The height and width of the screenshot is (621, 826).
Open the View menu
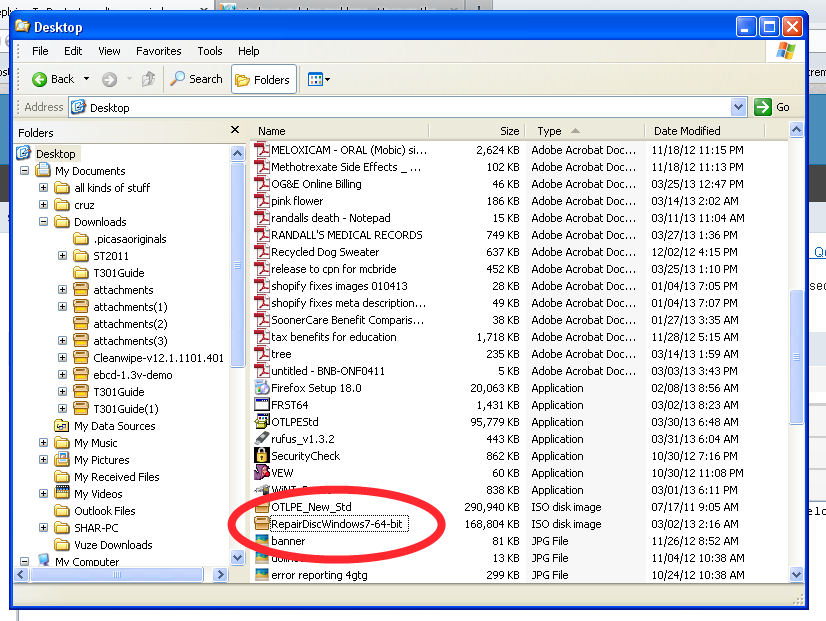tap(109, 51)
